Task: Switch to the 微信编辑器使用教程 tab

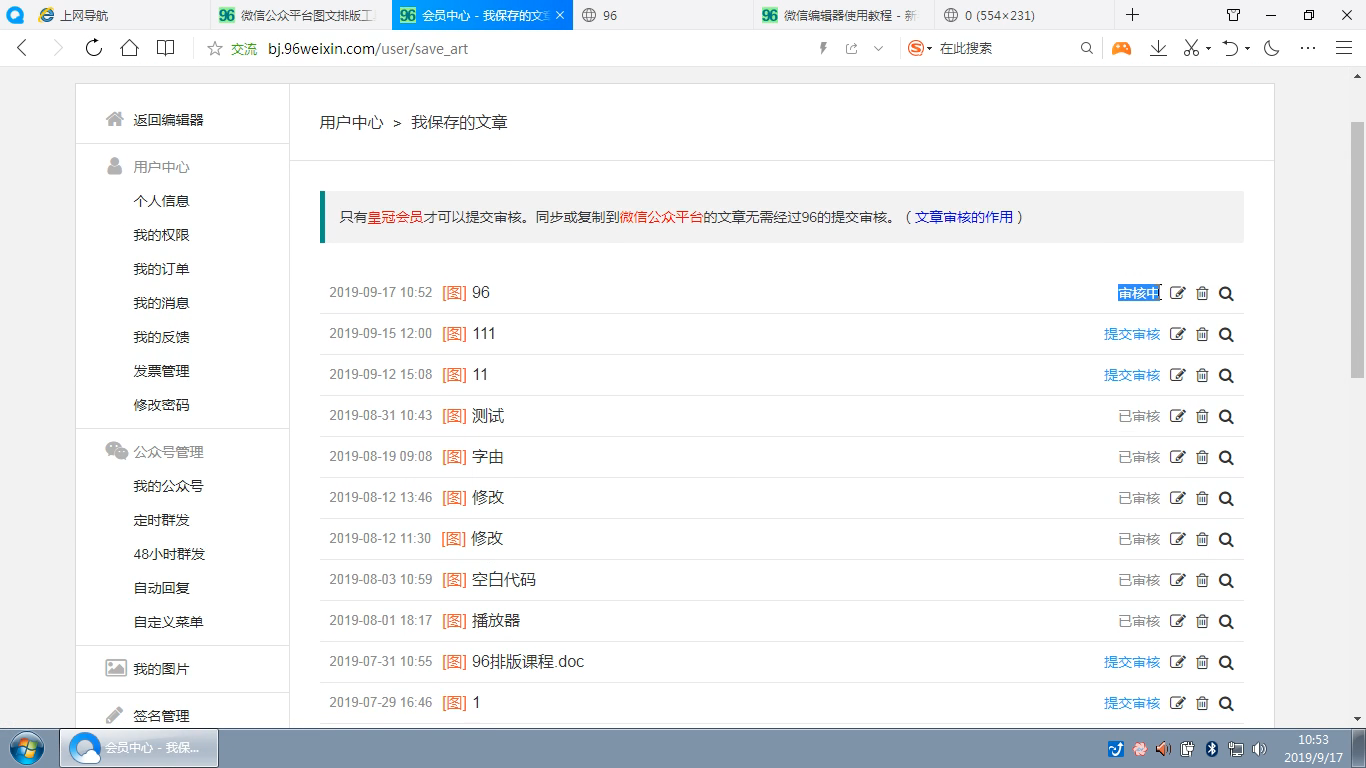Action: [x=844, y=15]
